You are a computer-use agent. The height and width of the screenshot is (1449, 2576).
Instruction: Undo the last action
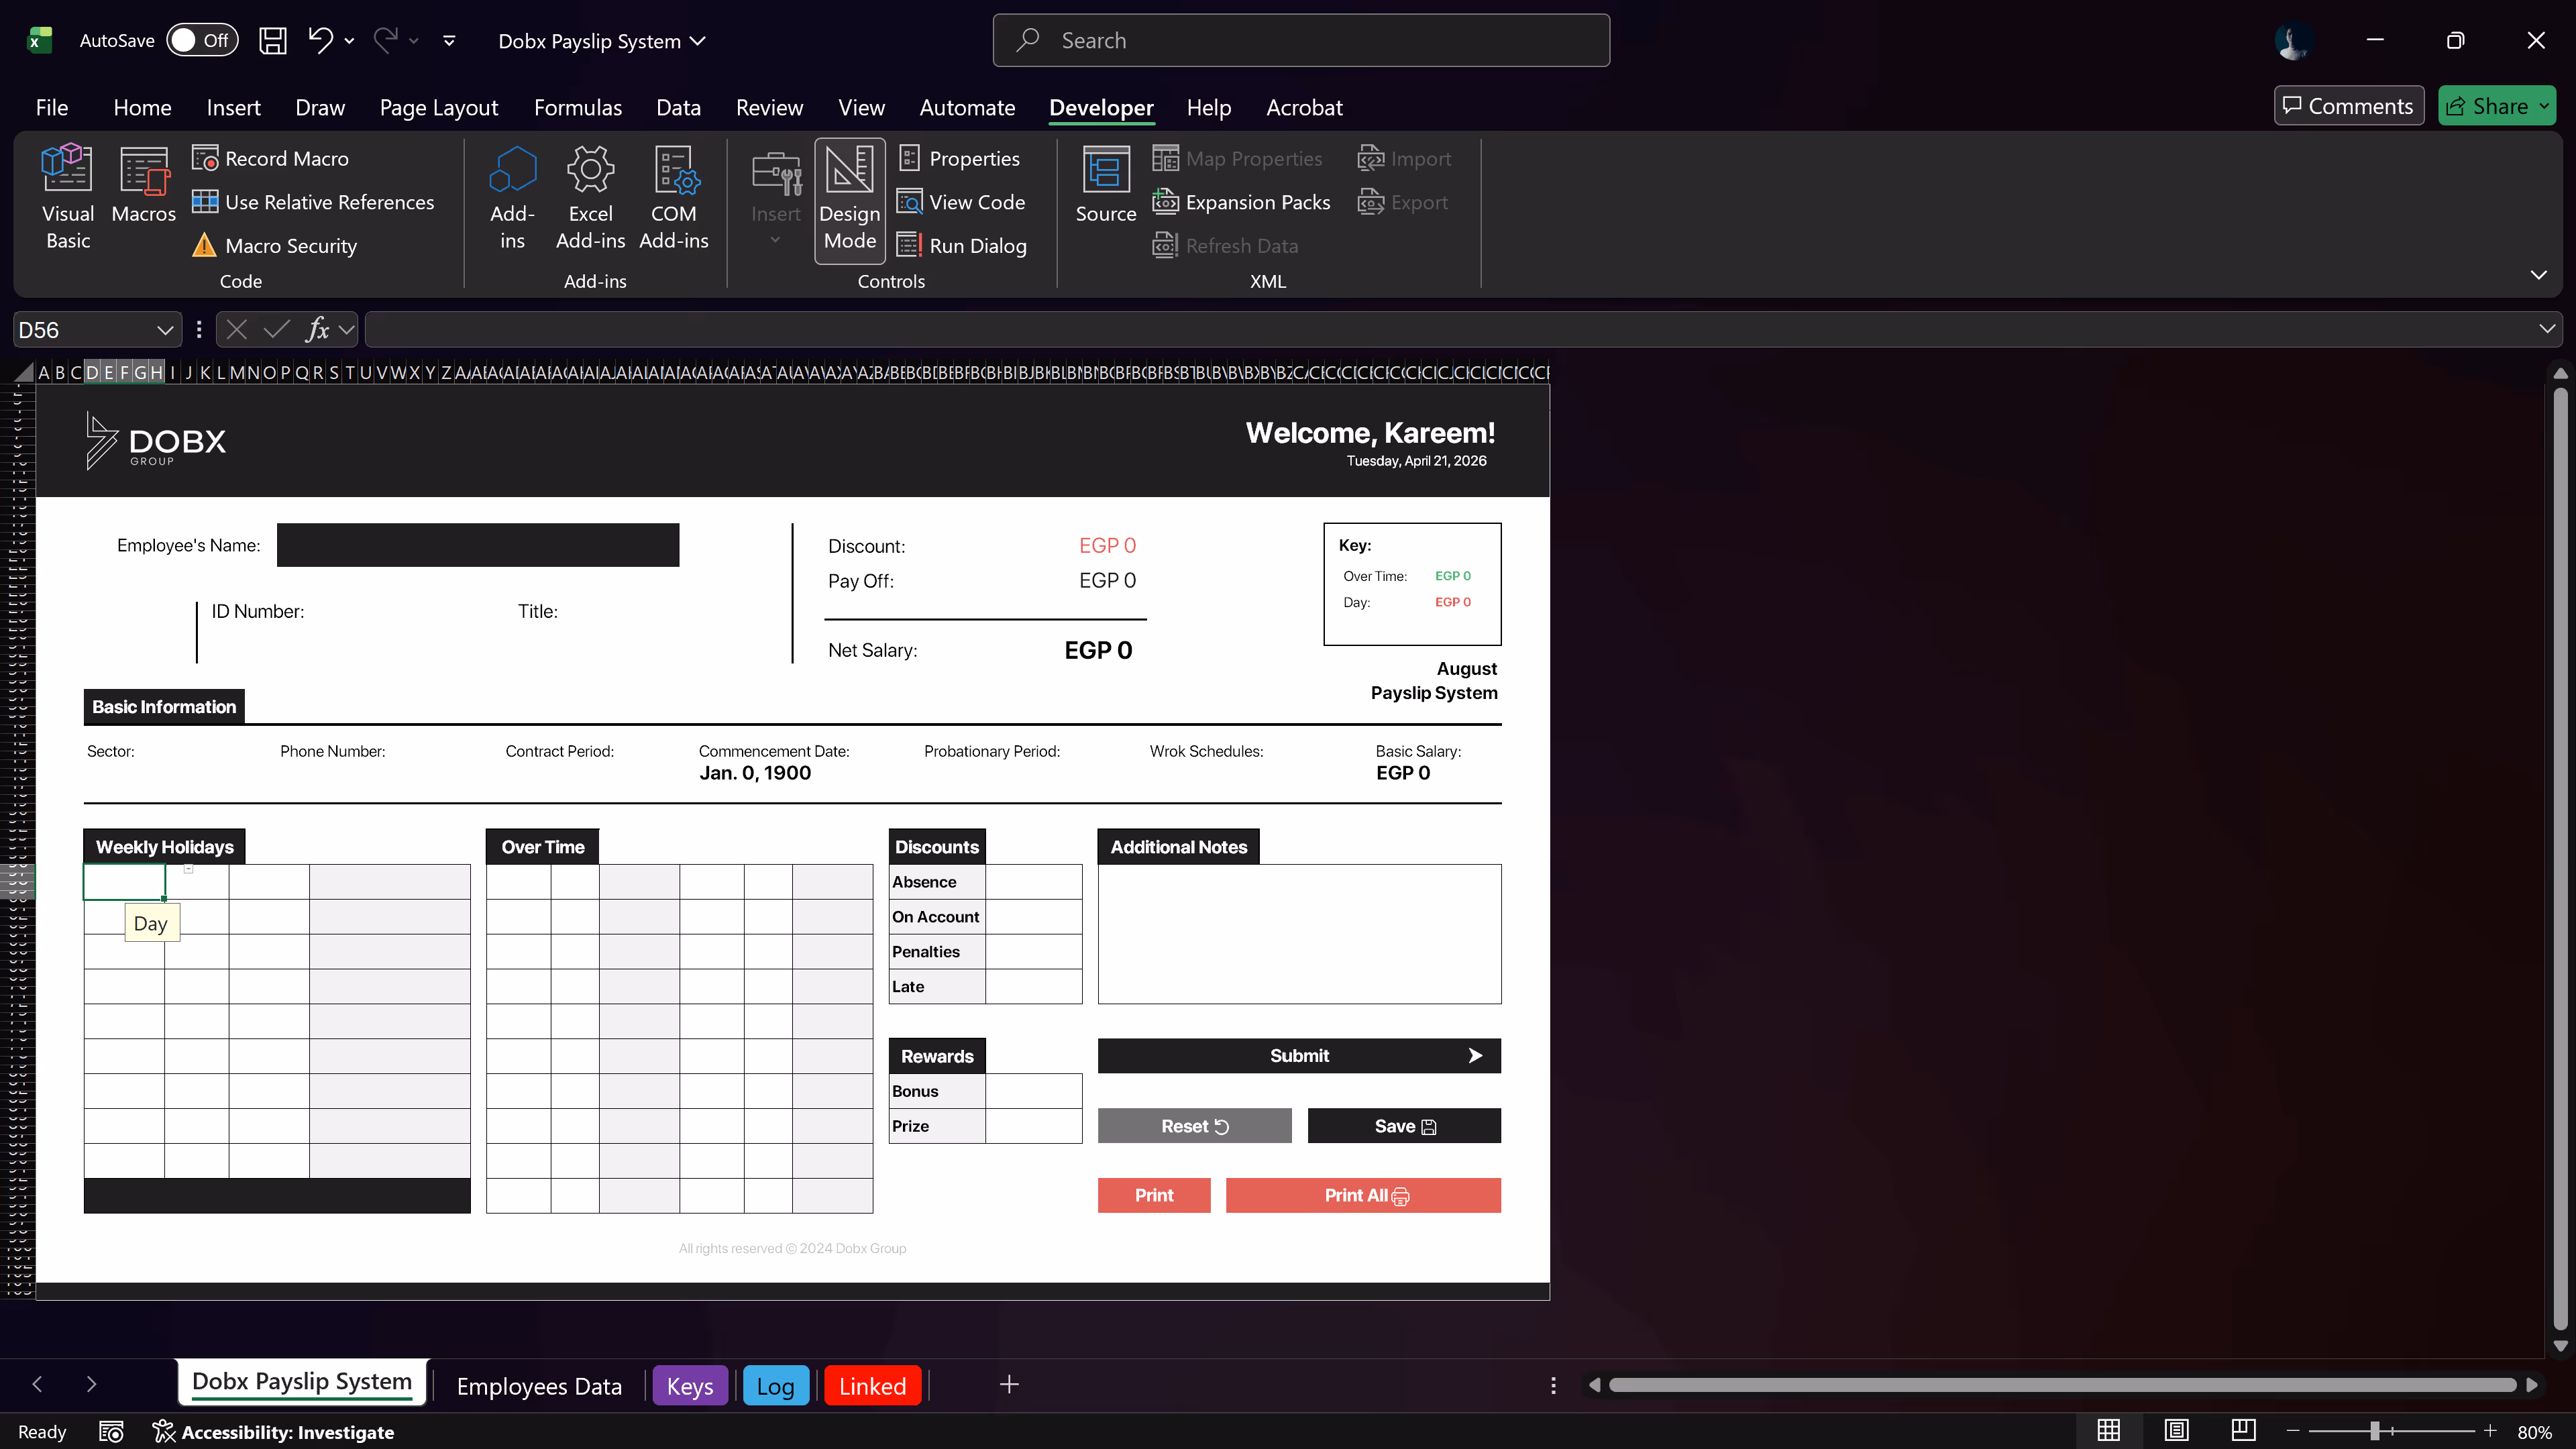click(320, 40)
